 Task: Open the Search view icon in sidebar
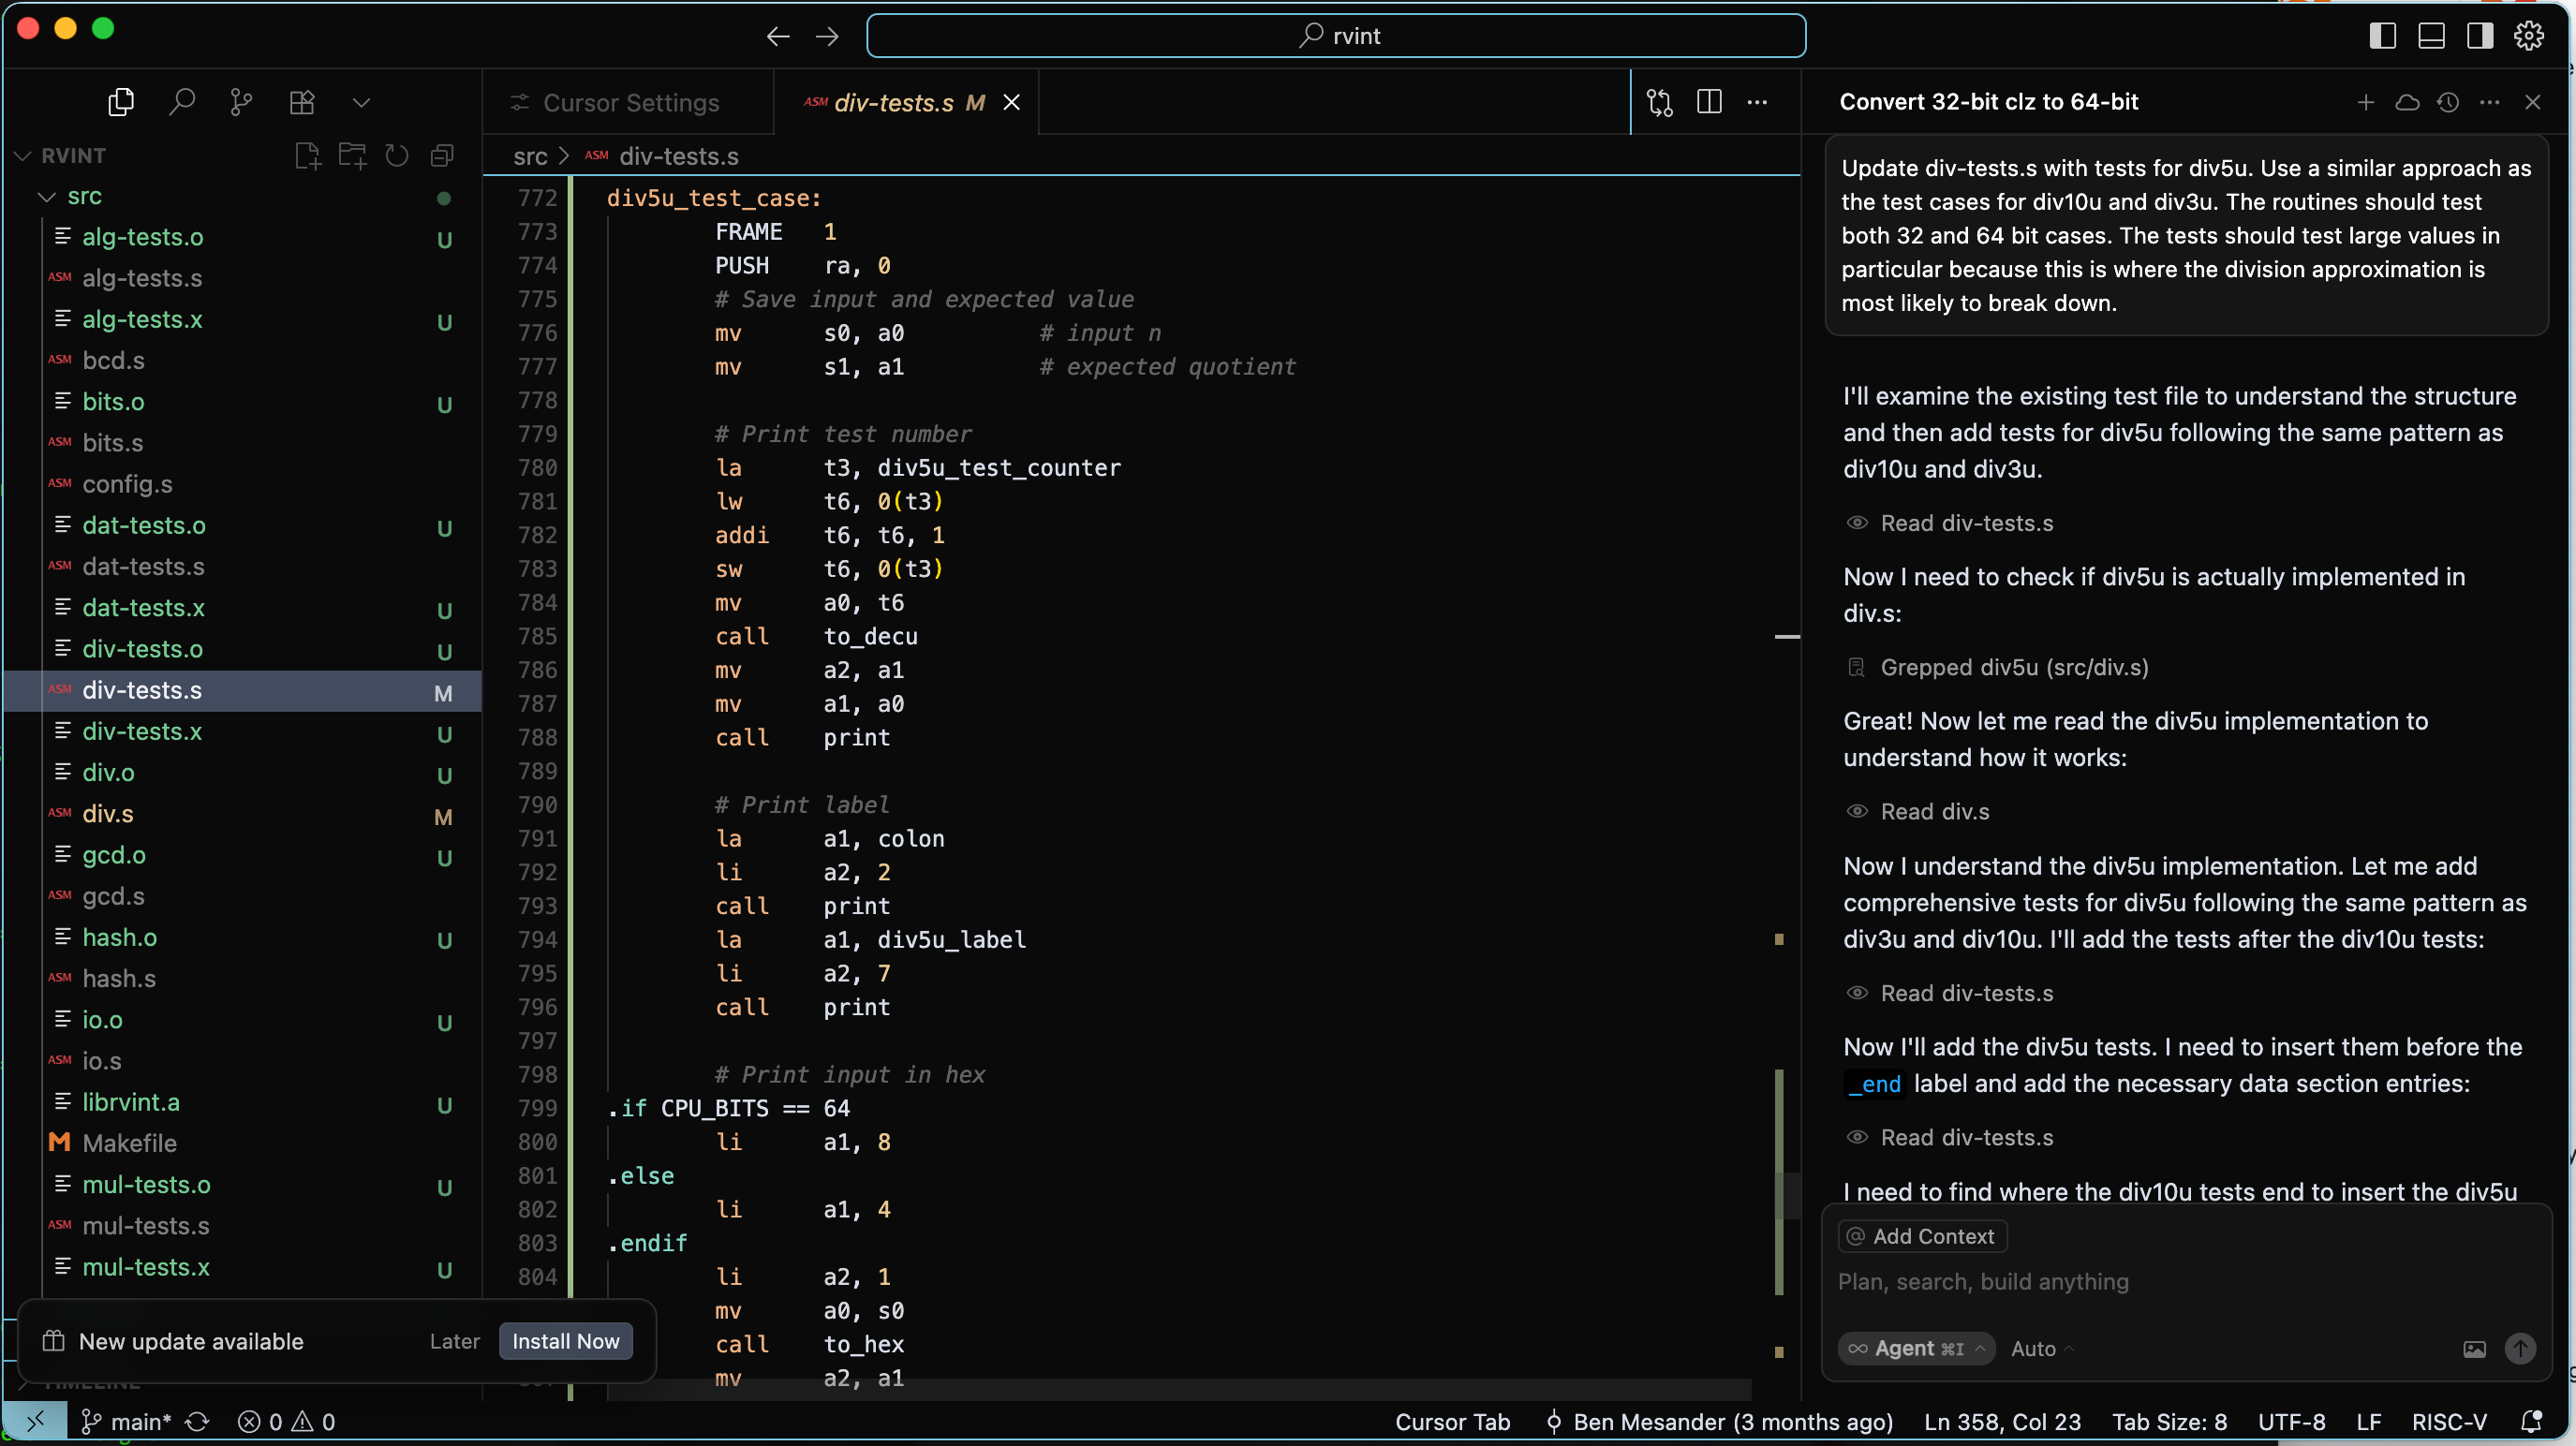pos(181,102)
